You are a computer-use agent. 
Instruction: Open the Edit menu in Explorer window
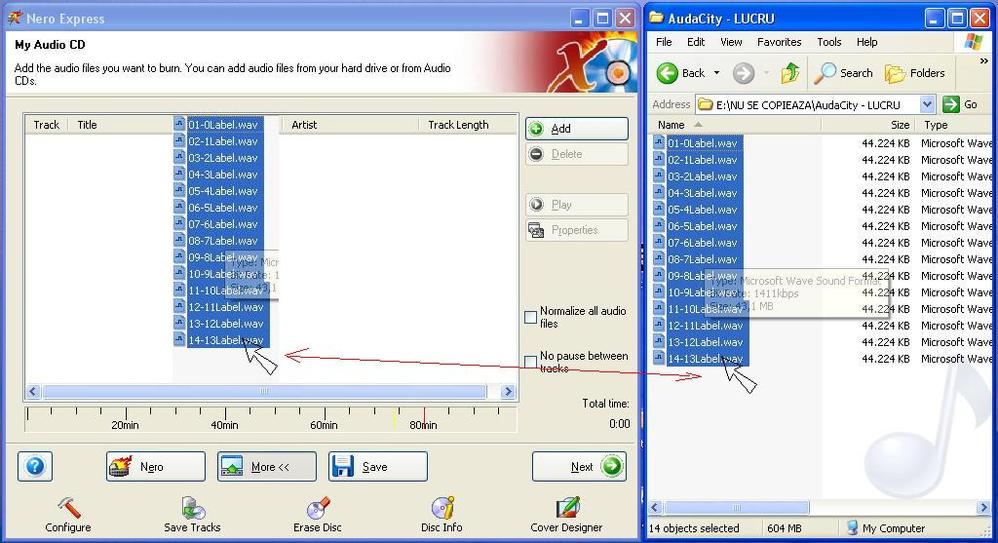[x=696, y=42]
